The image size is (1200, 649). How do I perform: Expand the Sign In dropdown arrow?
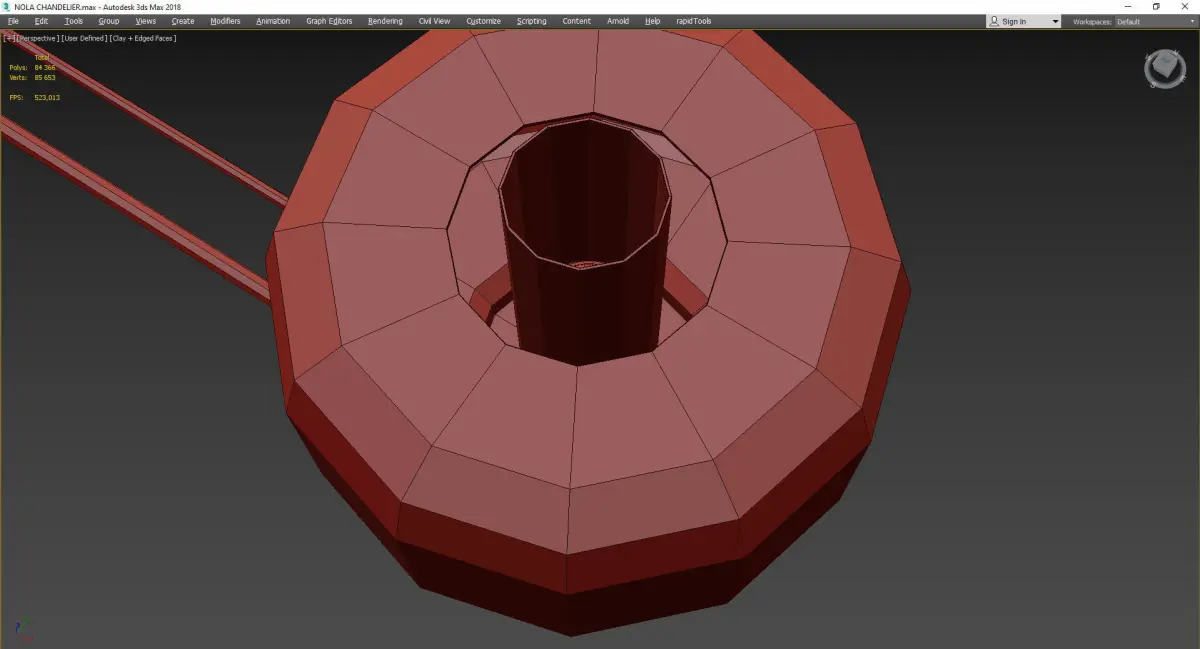[x=1055, y=22]
